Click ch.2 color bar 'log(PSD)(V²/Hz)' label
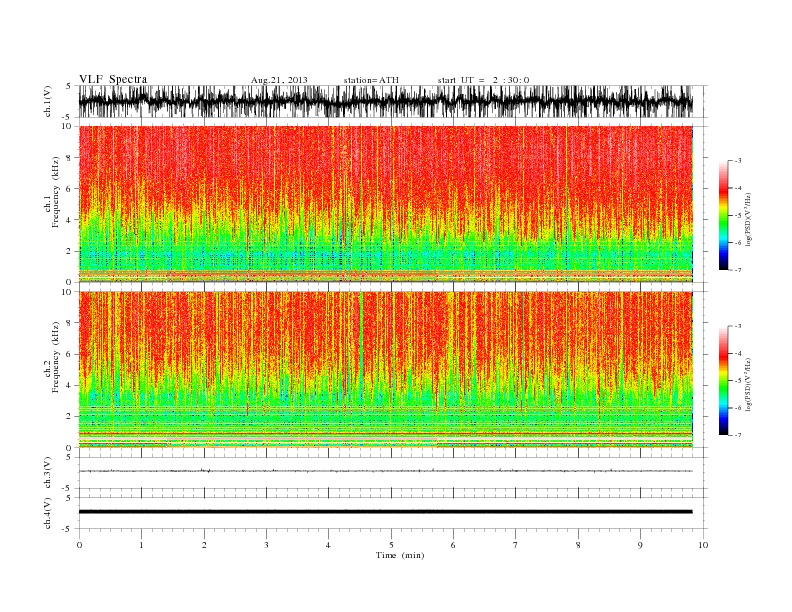The image size is (792, 612). pyautogui.click(x=750, y=385)
